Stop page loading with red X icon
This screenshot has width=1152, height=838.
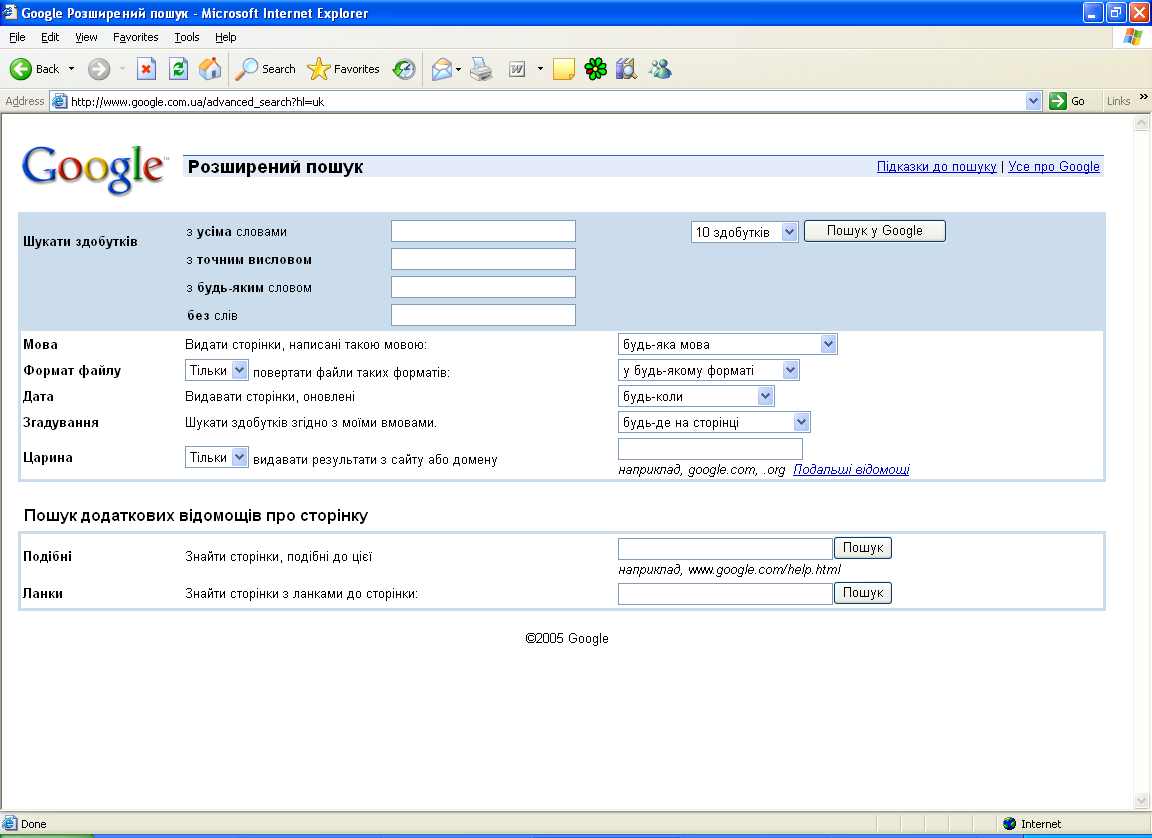coord(146,69)
